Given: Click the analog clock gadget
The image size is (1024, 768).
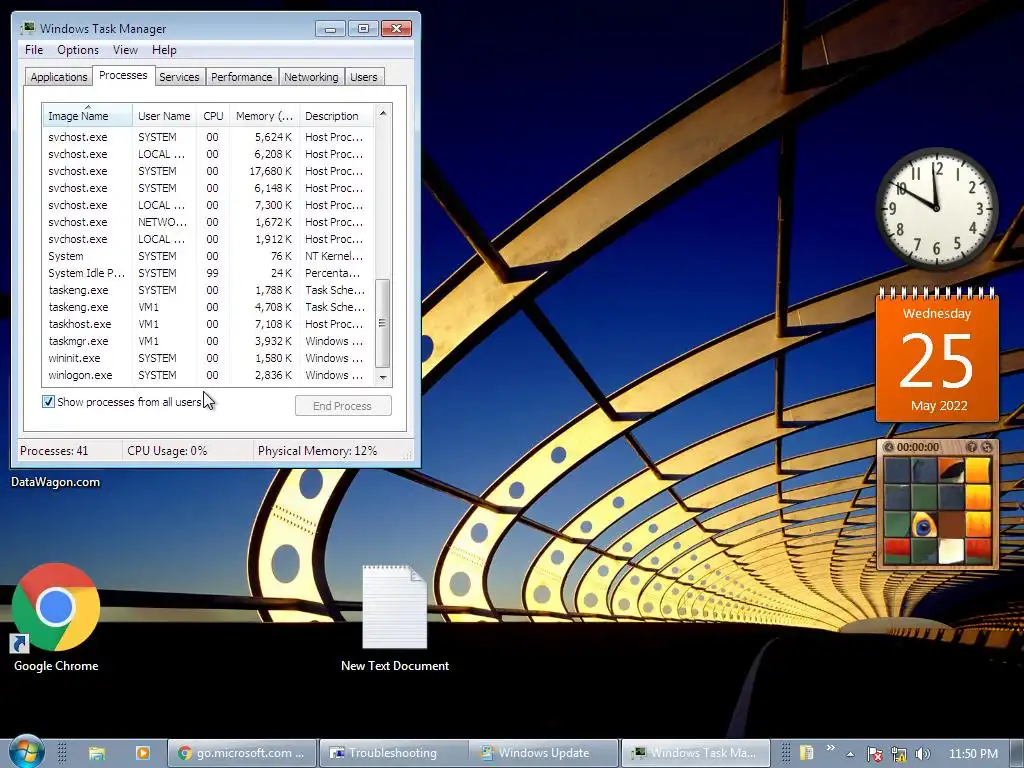Looking at the screenshot, I should tap(936, 208).
